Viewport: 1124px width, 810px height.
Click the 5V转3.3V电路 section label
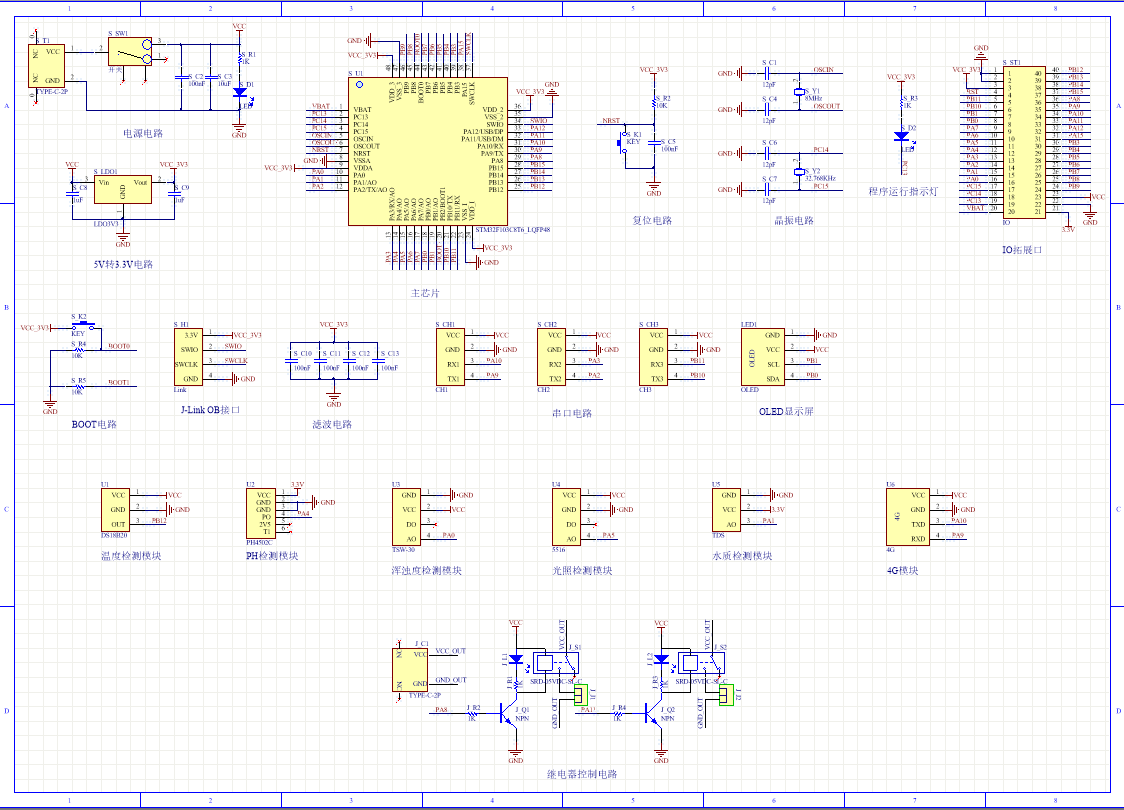point(123,265)
